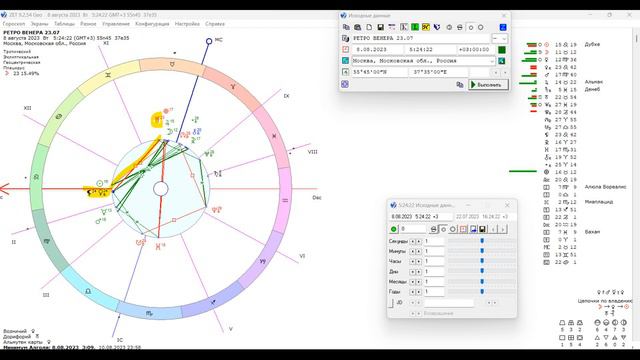Click the blue picture icon in the time-shift window
The width and height of the screenshot is (640, 360).
tap(473, 229)
